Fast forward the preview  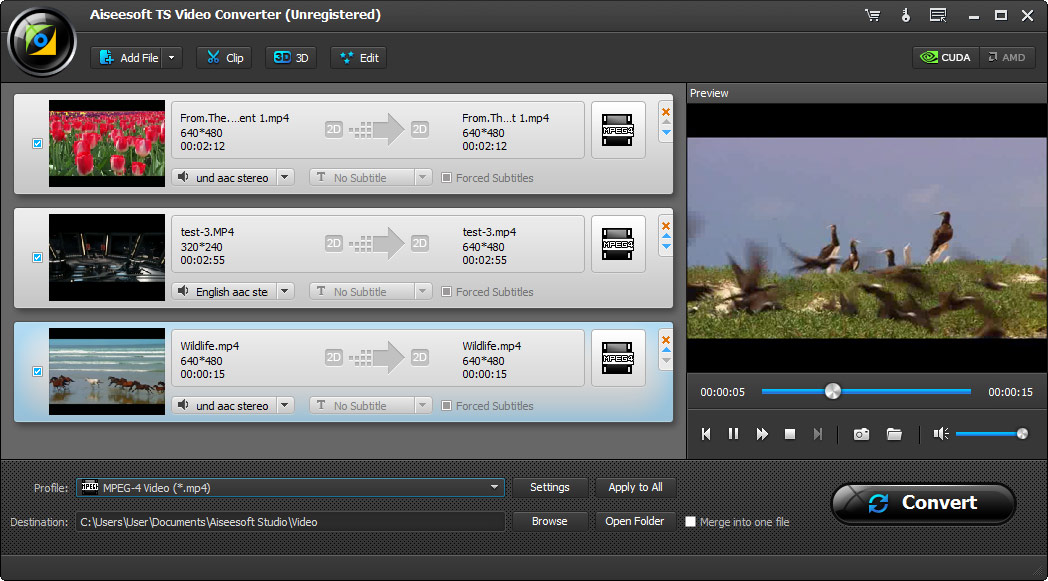[762, 434]
